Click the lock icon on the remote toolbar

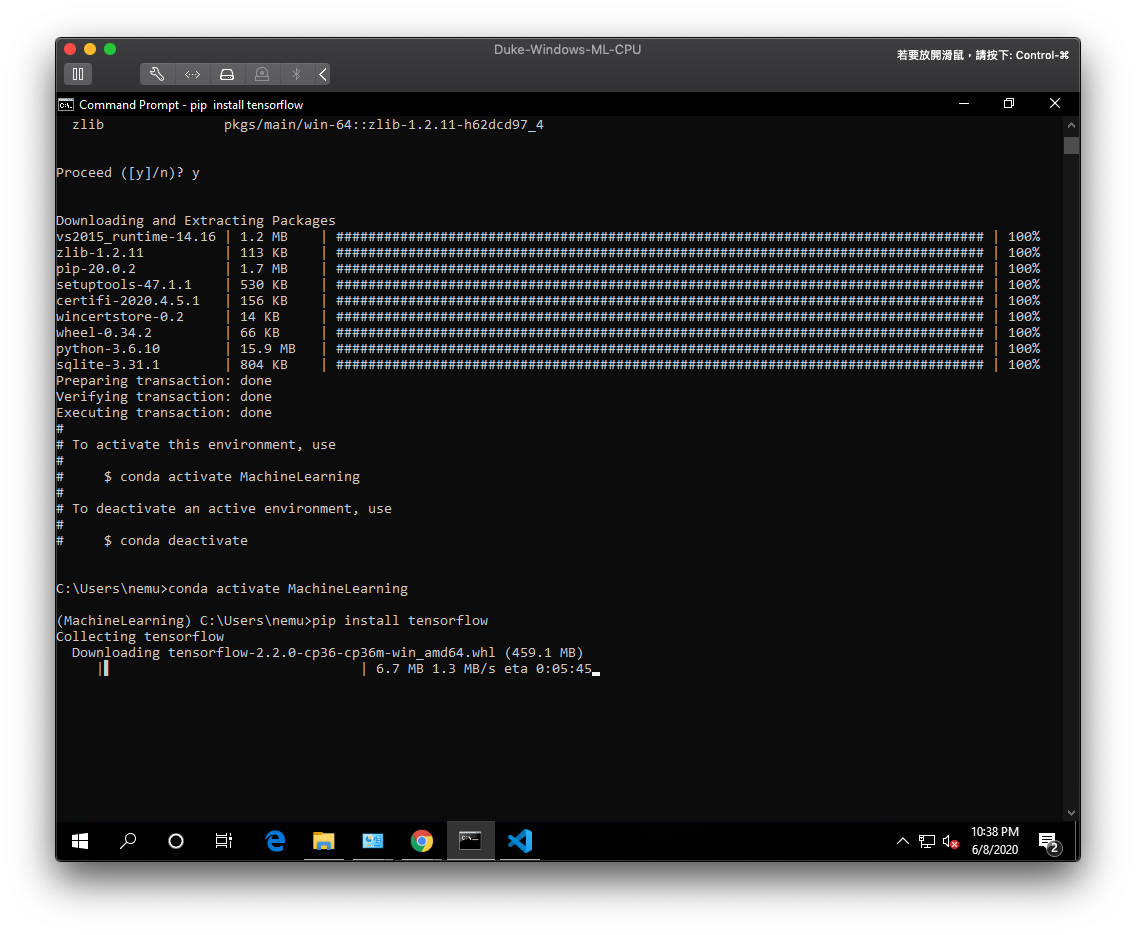261,74
